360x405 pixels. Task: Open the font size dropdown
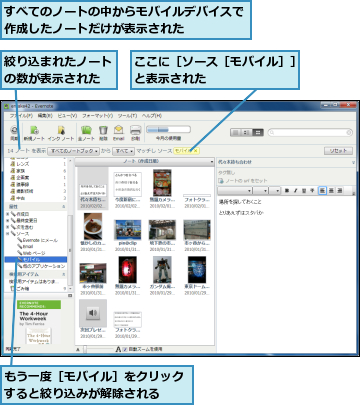(x=261, y=191)
